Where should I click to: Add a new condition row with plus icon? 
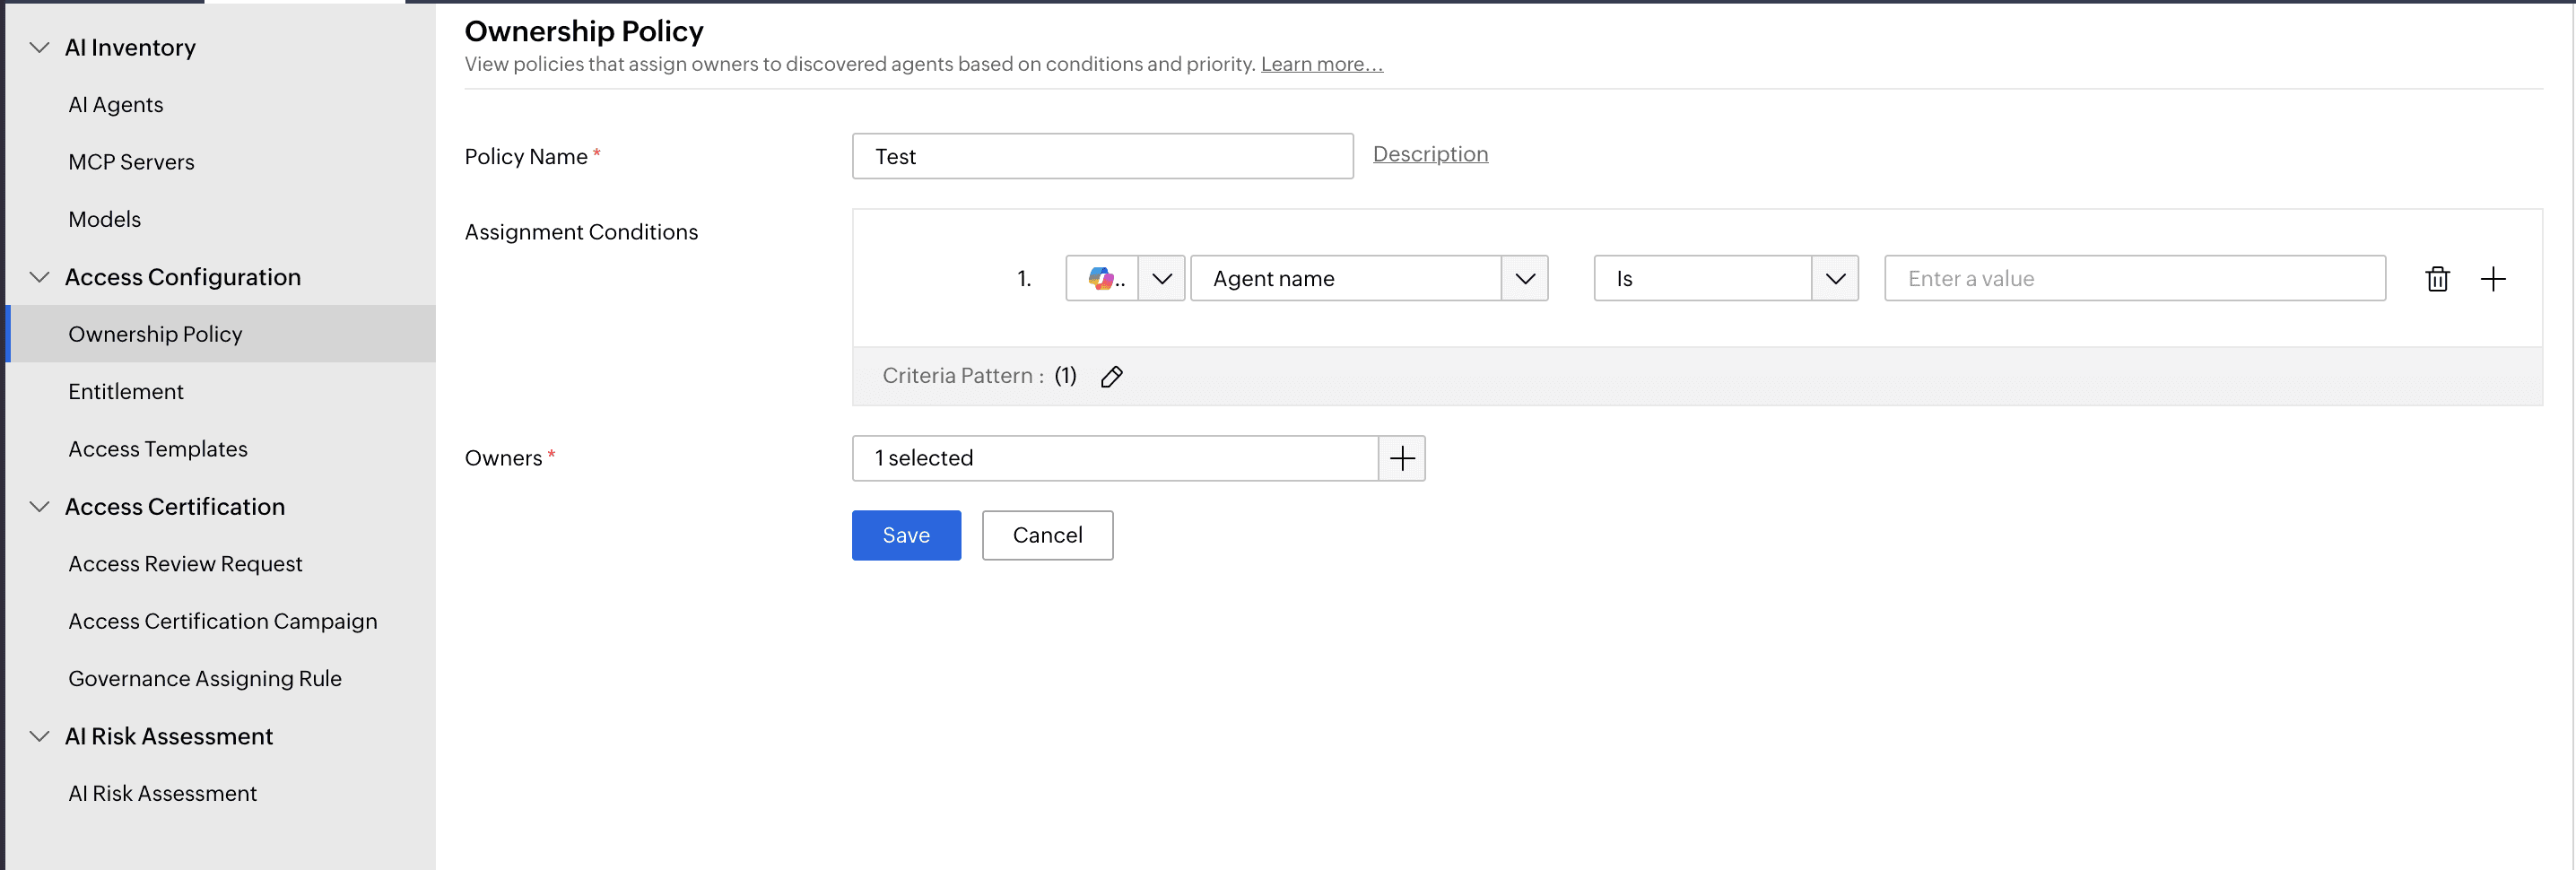click(x=2493, y=279)
